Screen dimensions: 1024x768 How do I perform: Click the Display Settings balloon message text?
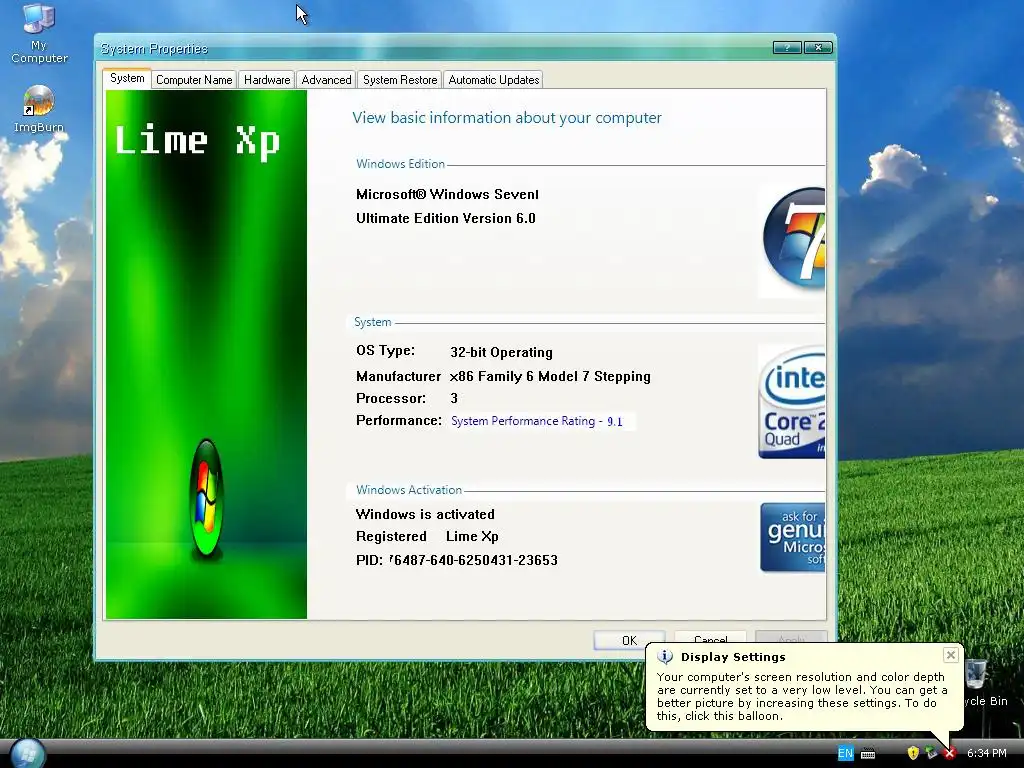[x=802, y=696]
